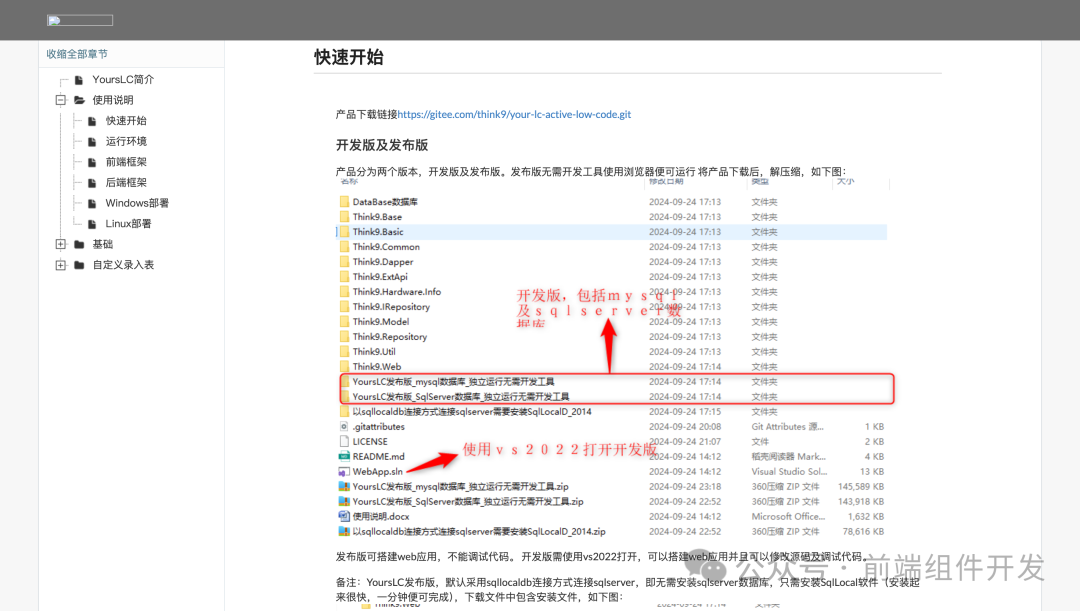Click the document icon beside Linux部署
The height and width of the screenshot is (611, 1080).
pos(92,225)
